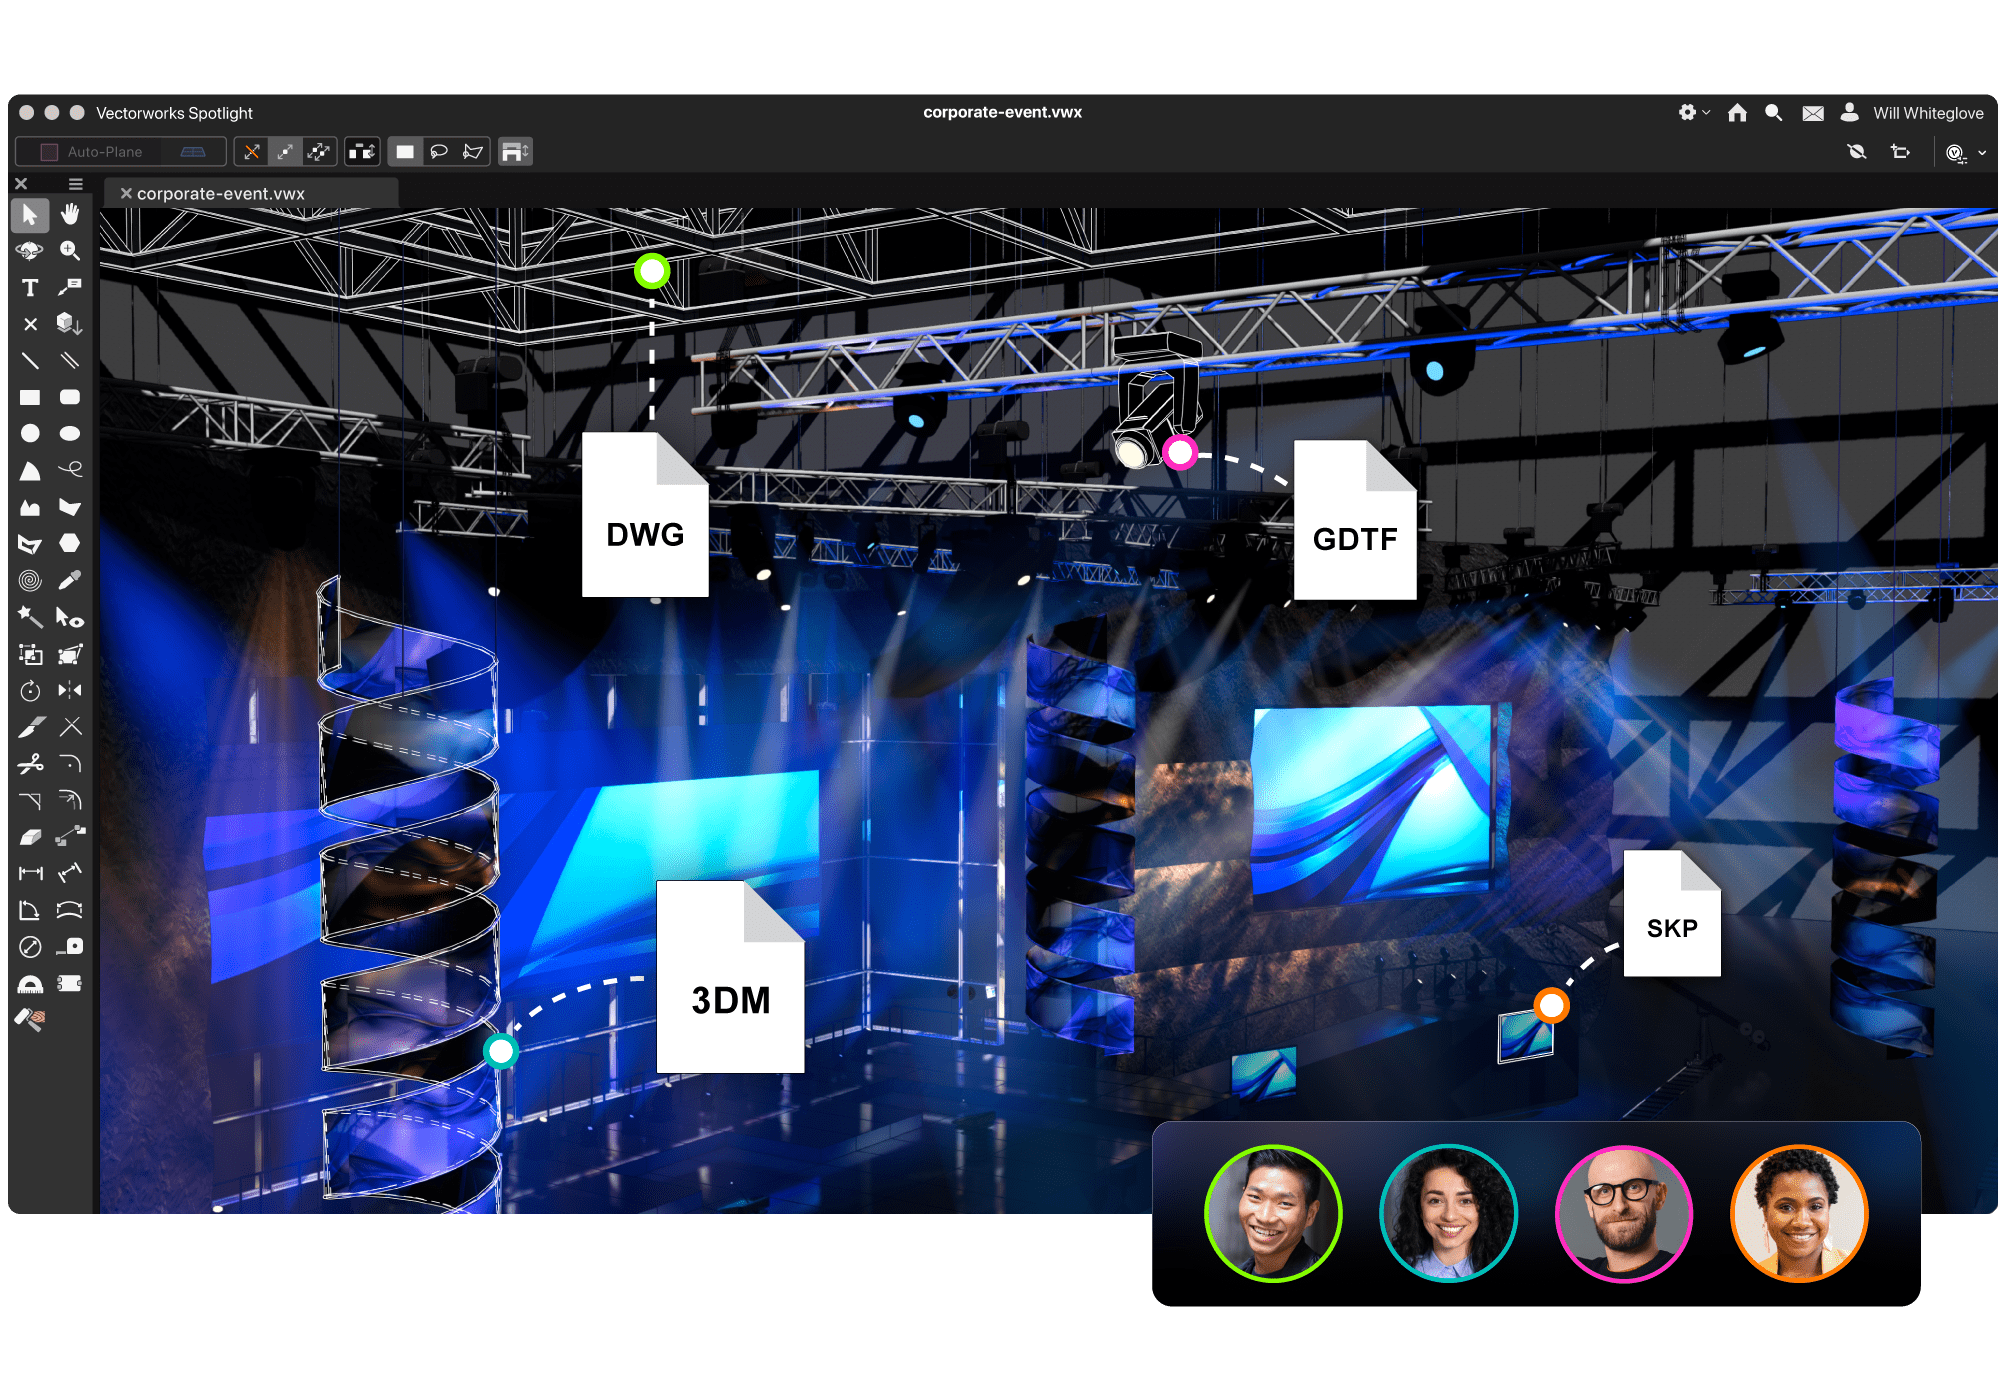Open the Vectorworks home screen
The height and width of the screenshot is (1400, 2000).
tap(1737, 113)
